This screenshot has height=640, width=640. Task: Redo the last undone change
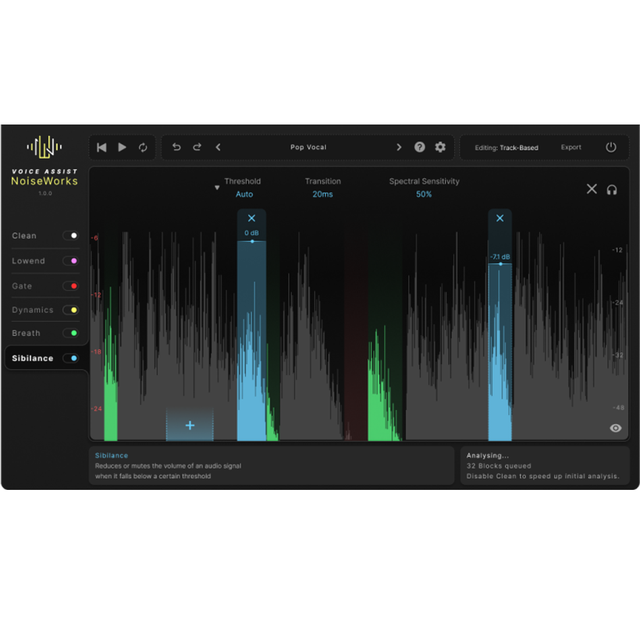197,147
